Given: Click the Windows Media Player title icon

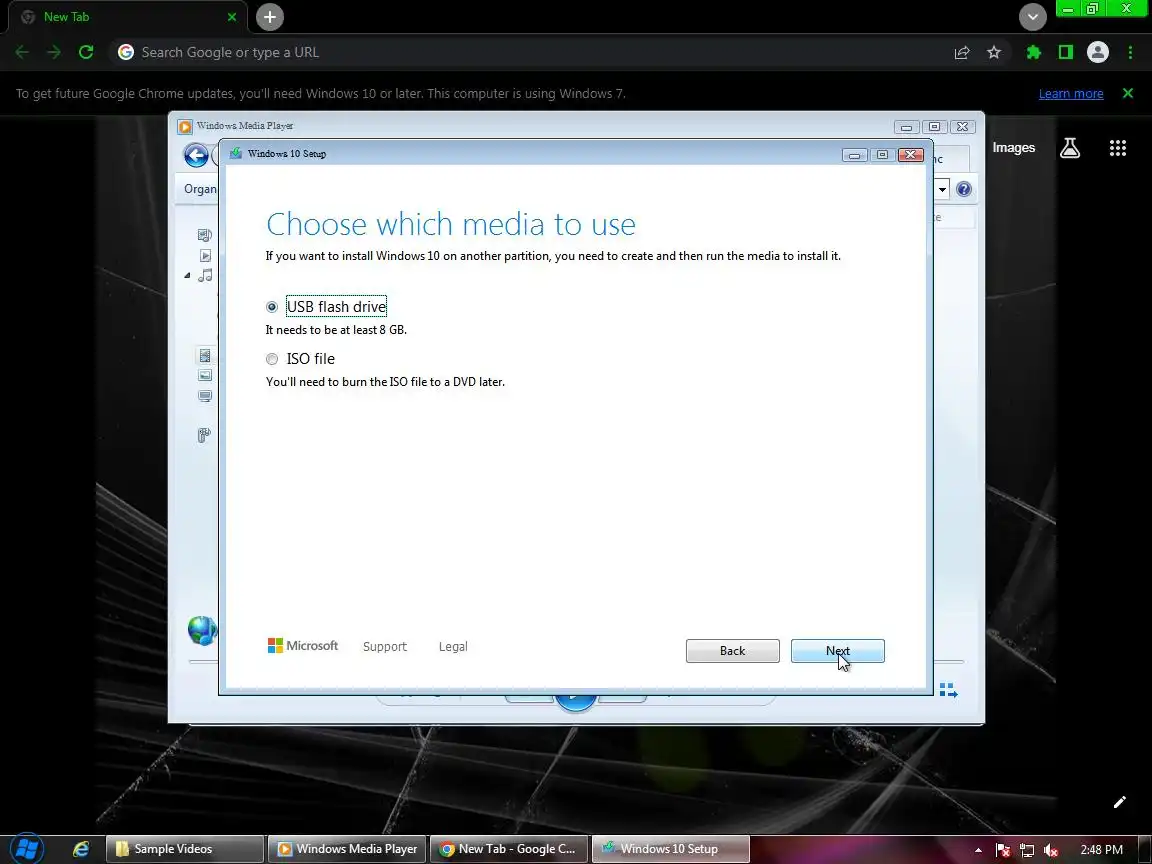Looking at the screenshot, I should (185, 126).
